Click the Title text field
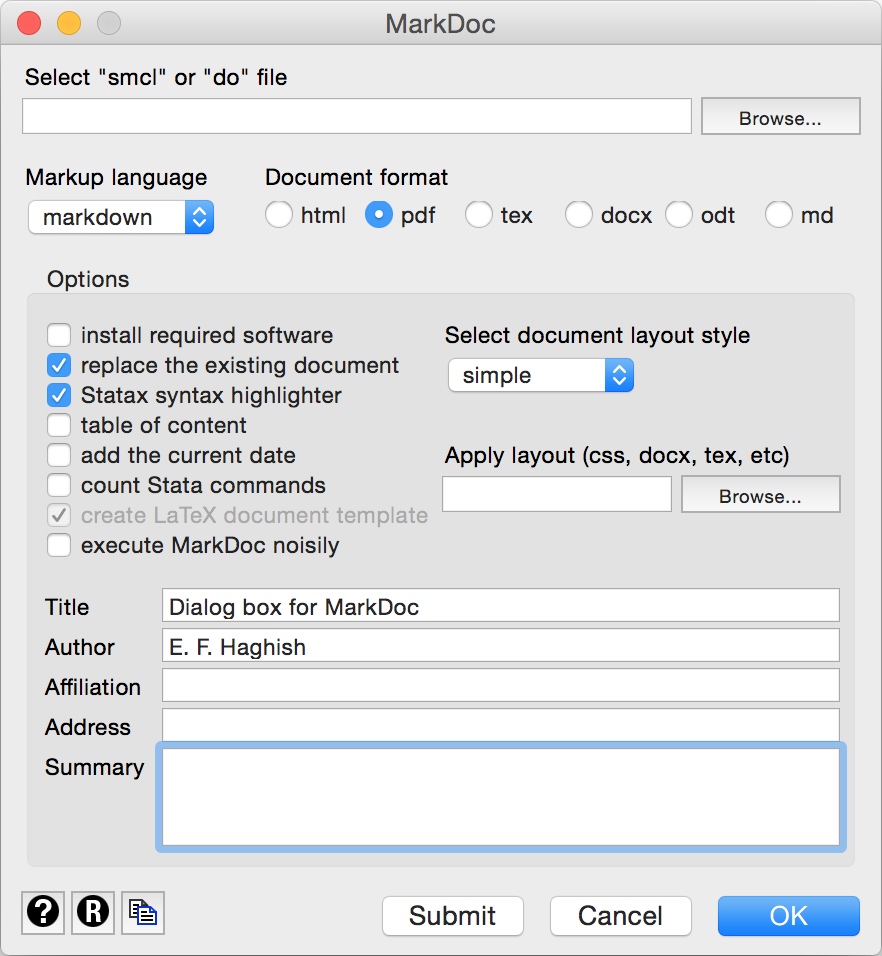This screenshot has height=956, width=882. pos(500,605)
